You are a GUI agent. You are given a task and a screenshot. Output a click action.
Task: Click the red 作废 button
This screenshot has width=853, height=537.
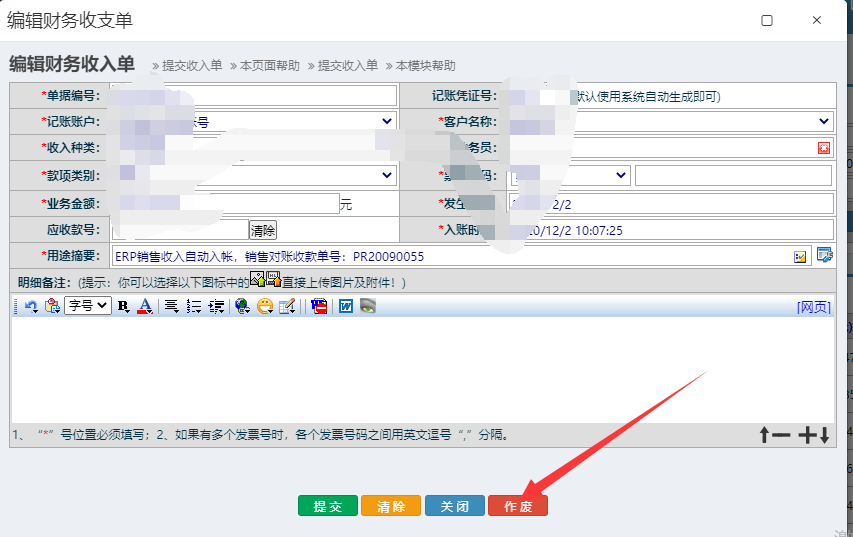[x=518, y=505]
